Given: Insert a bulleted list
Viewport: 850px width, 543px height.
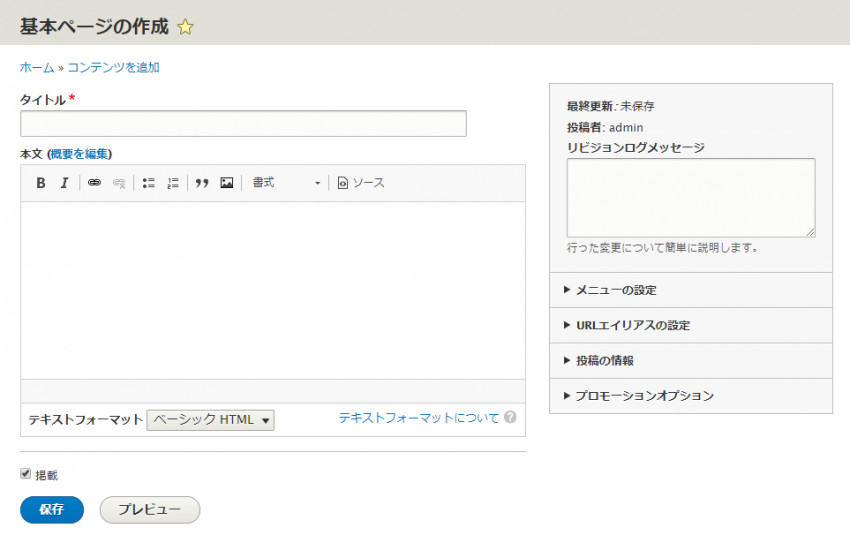Looking at the screenshot, I should [x=149, y=183].
